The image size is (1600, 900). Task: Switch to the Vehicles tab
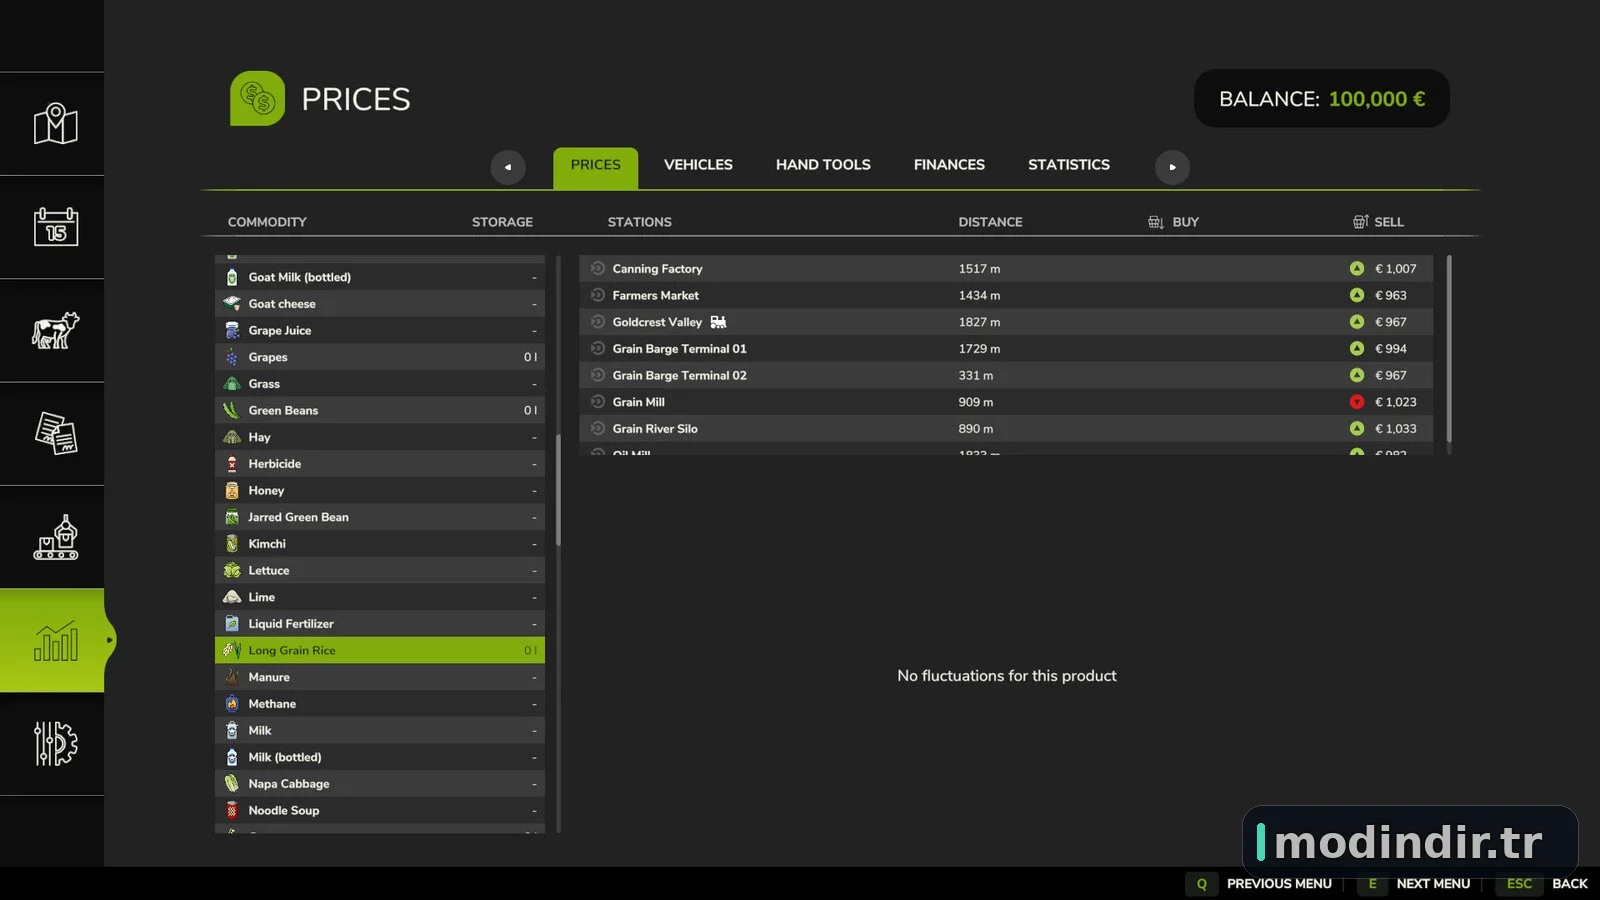coord(698,165)
